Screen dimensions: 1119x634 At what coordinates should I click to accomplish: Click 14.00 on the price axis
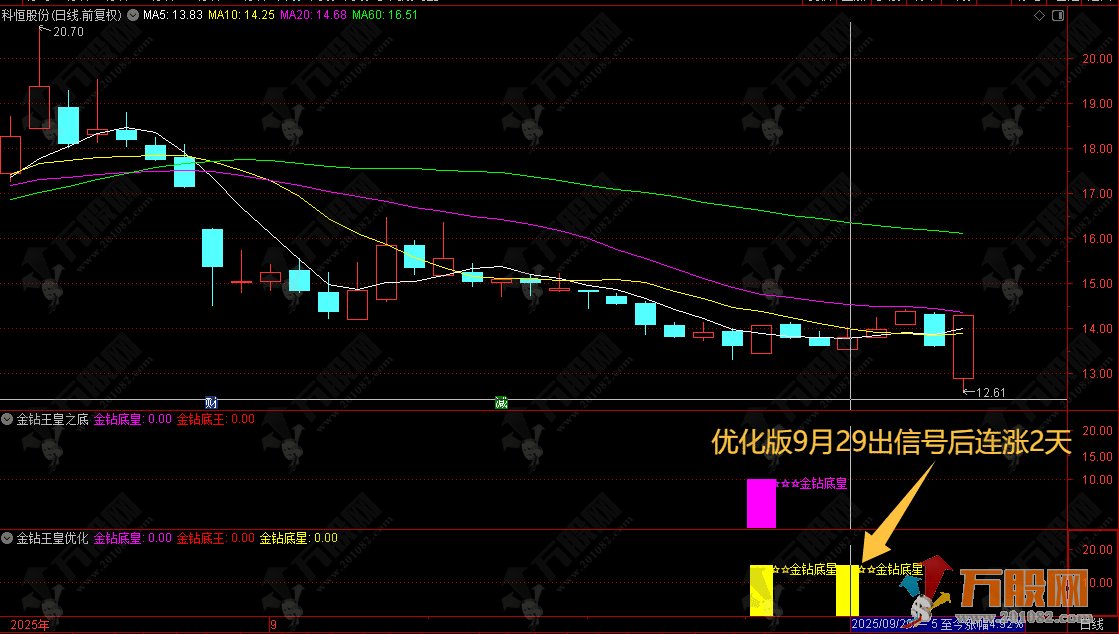click(x=1097, y=328)
